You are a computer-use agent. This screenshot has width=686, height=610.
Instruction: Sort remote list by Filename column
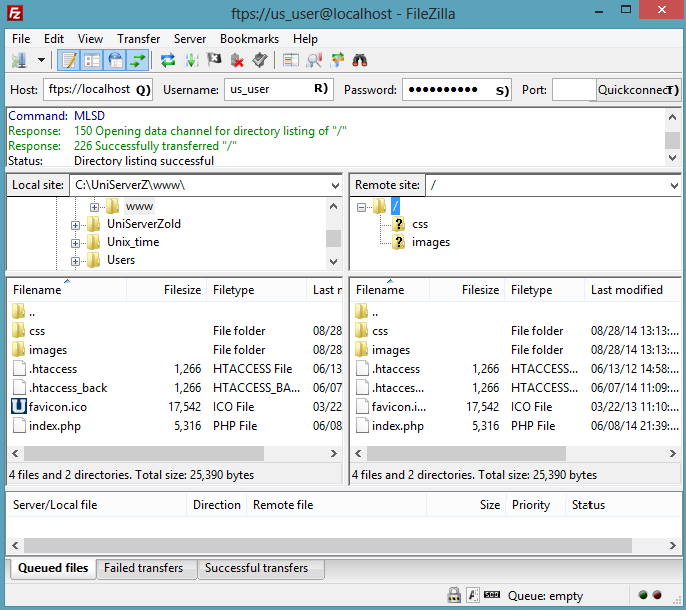click(x=390, y=290)
